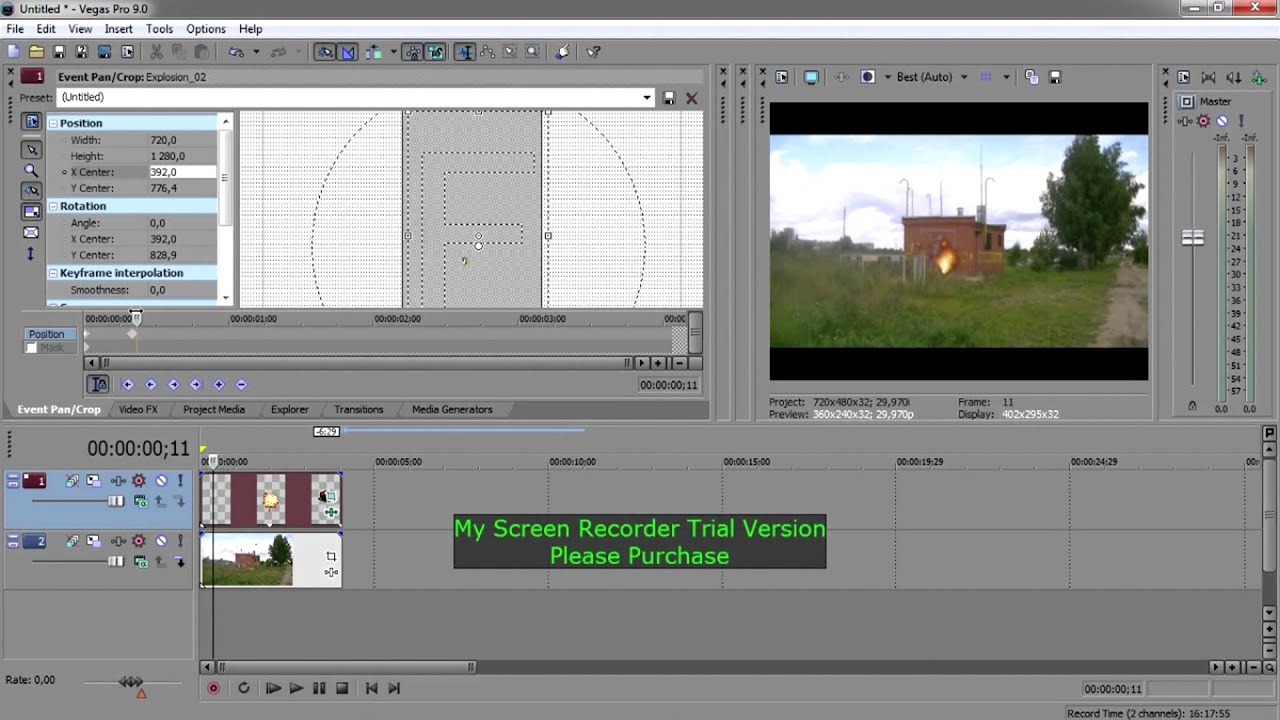Save the project with the floppy icon
The height and width of the screenshot is (720, 1280).
59,52
